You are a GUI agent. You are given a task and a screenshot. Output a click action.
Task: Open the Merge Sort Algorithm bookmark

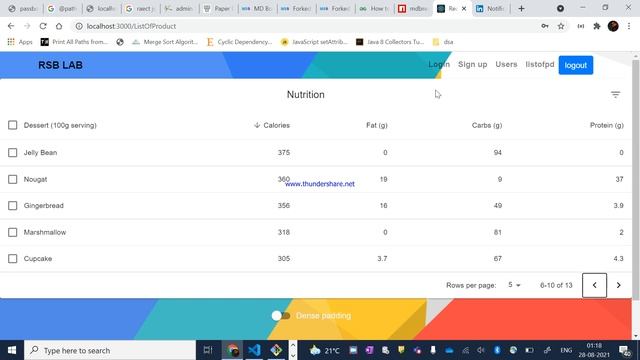165,42
